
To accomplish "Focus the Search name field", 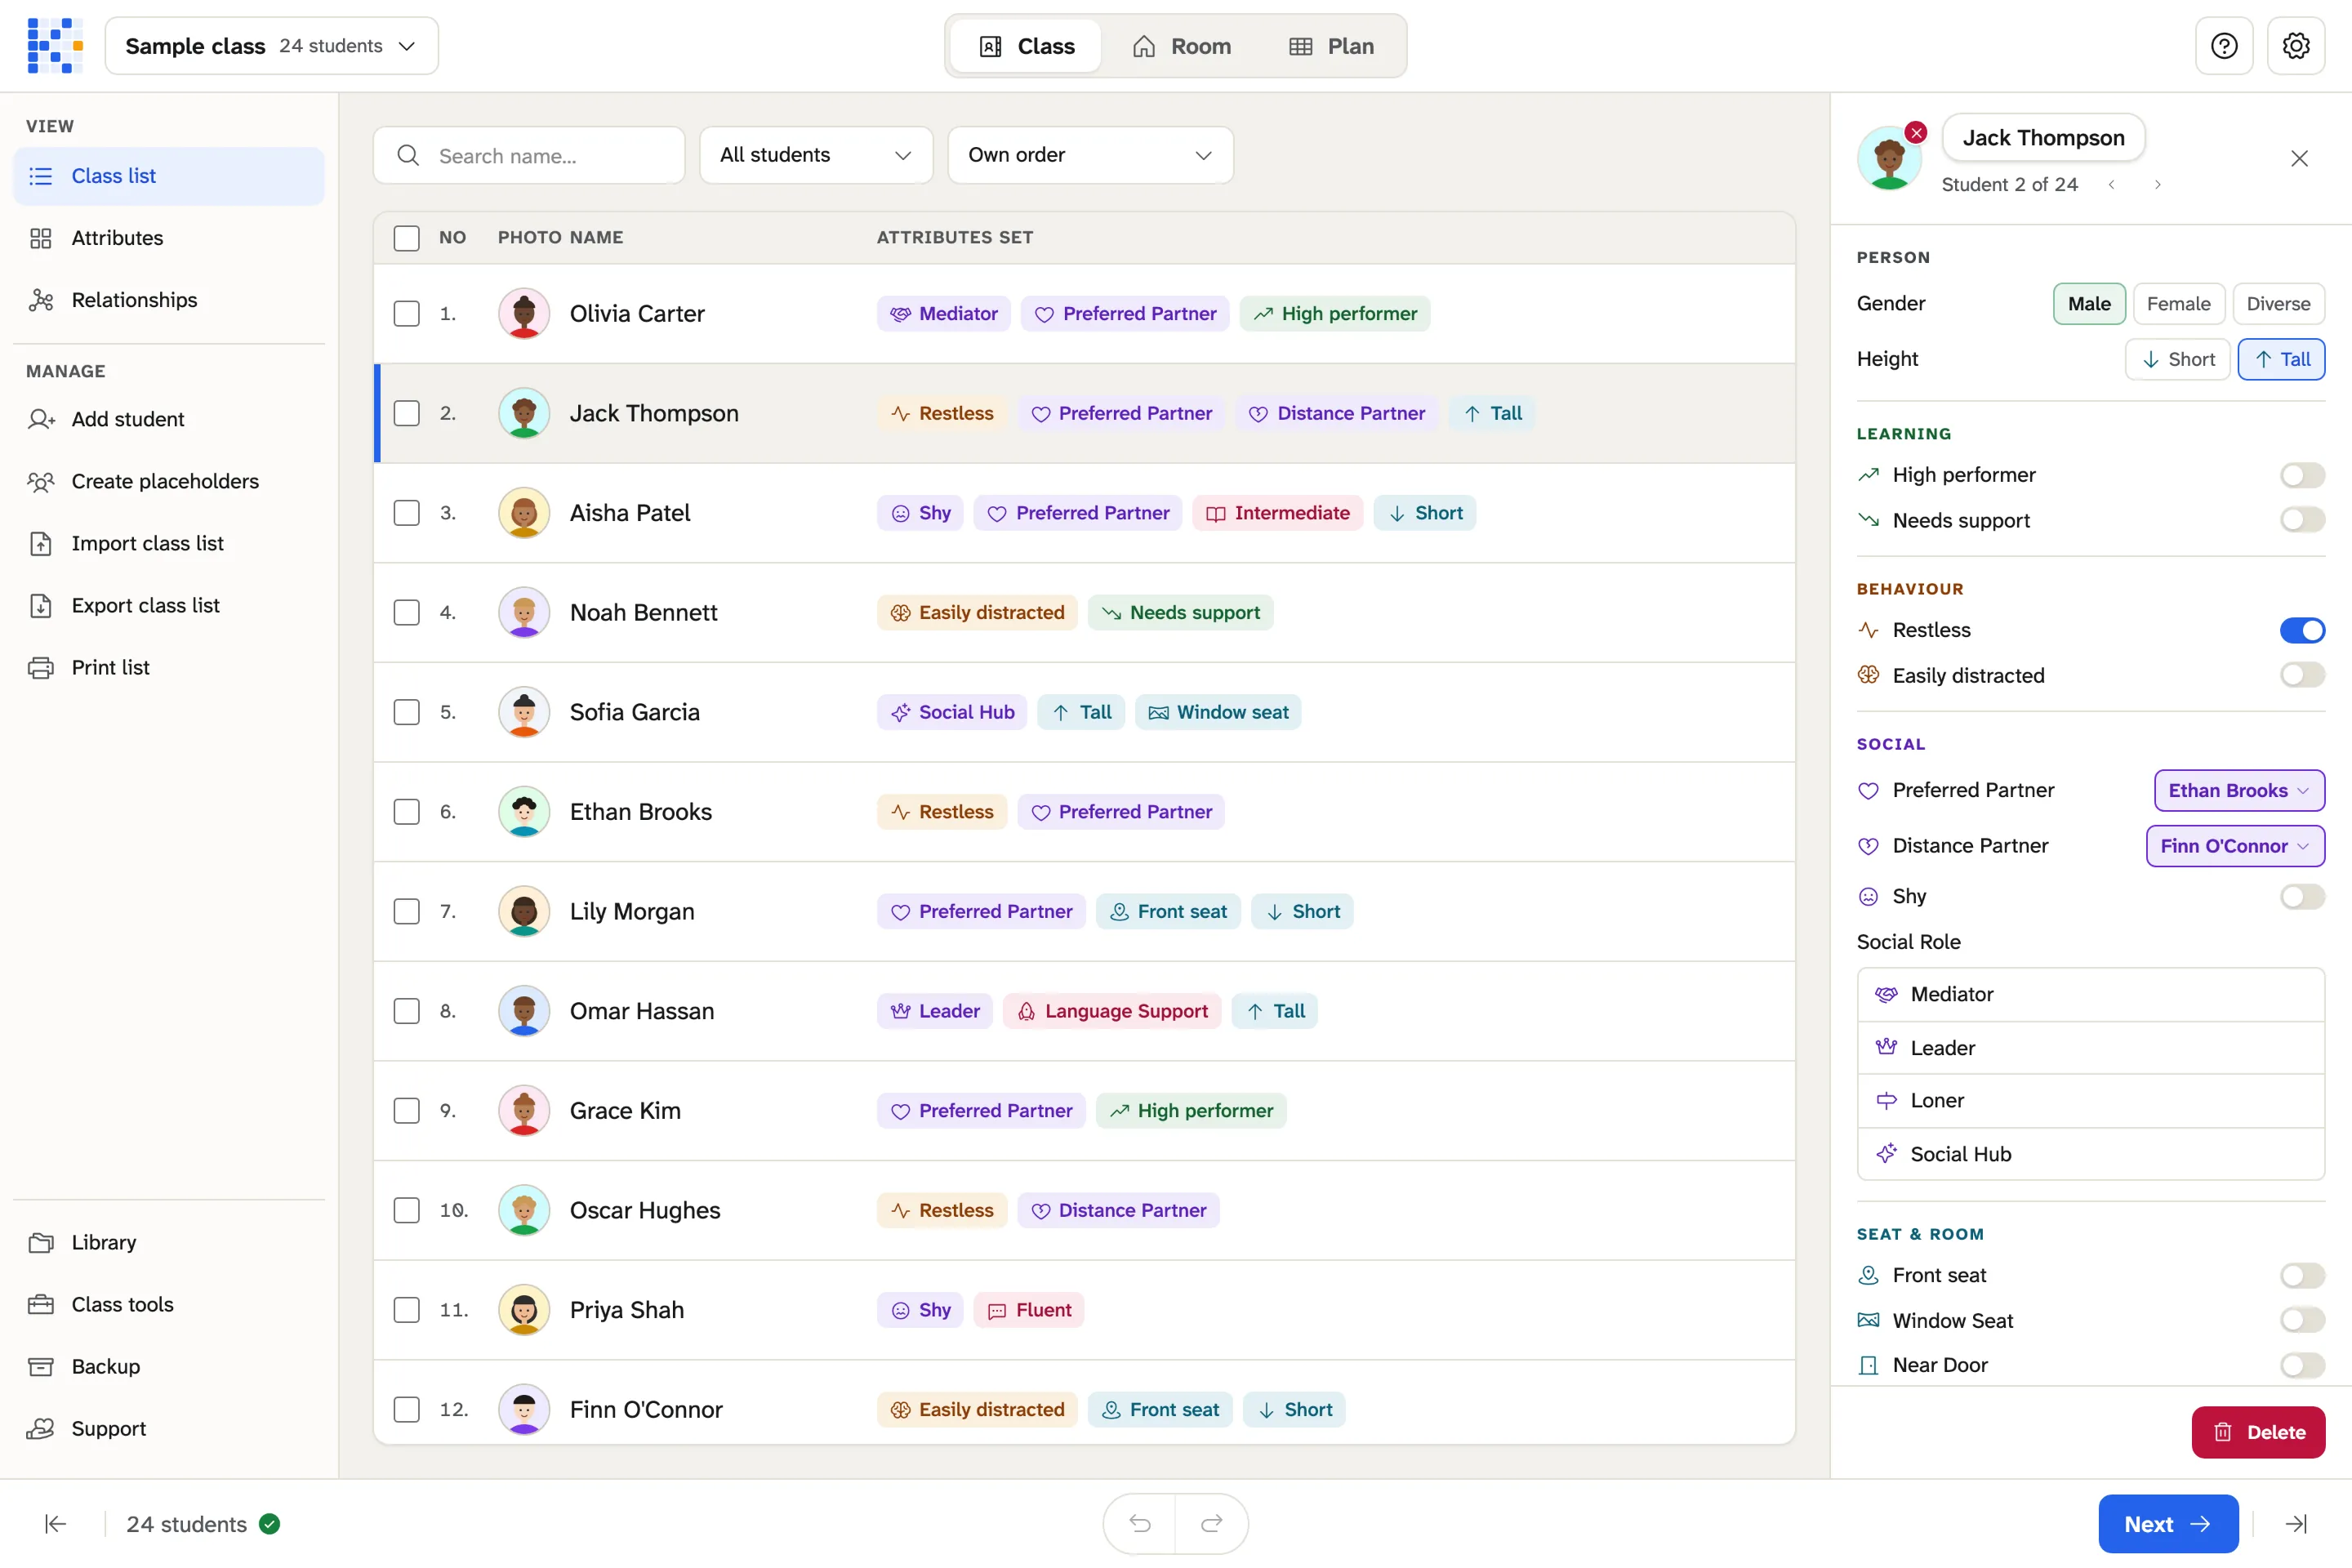I will coord(528,155).
